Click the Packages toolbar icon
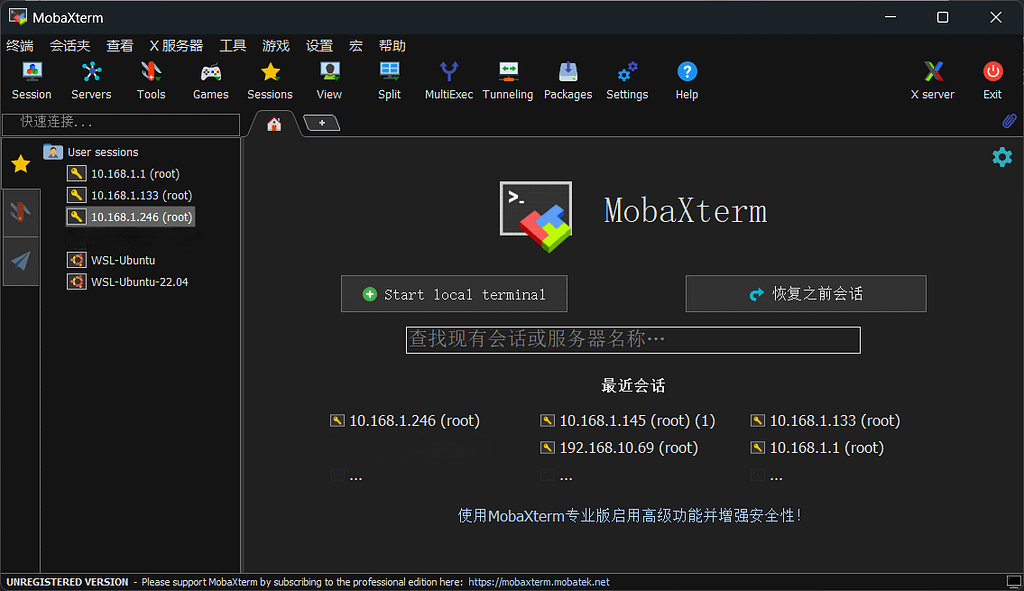The height and width of the screenshot is (591, 1024). point(568,80)
